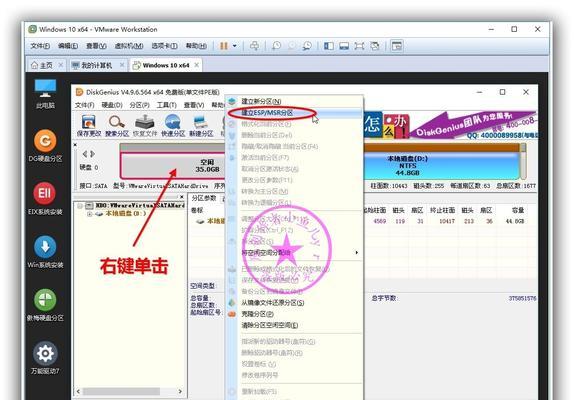Close the Windows 10 x64 tab

[197, 65]
